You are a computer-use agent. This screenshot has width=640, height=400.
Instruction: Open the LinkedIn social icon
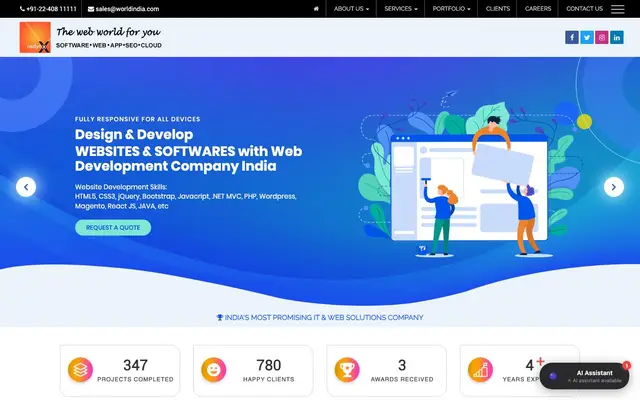(x=617, y=38)
